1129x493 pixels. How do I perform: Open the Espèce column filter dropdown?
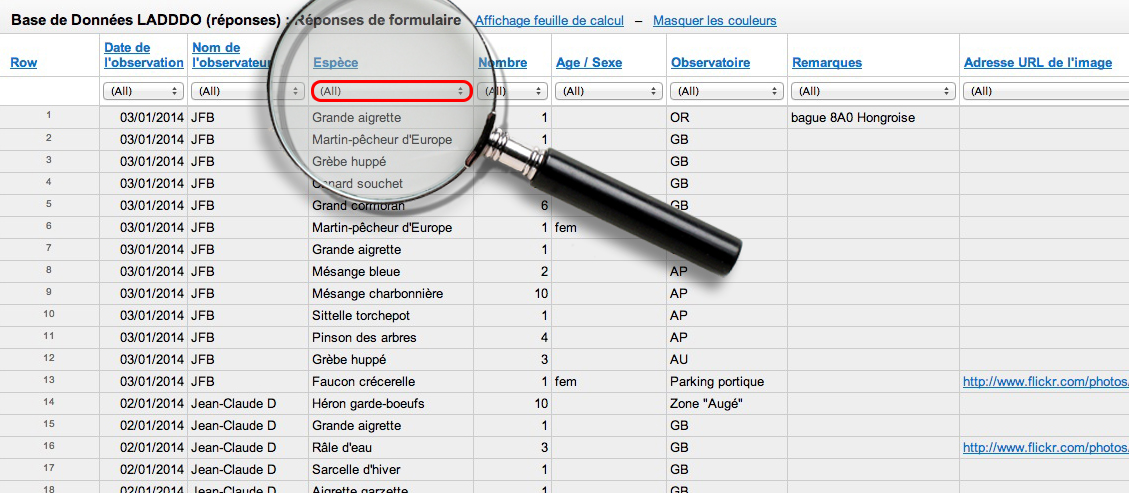pos(391,91)
